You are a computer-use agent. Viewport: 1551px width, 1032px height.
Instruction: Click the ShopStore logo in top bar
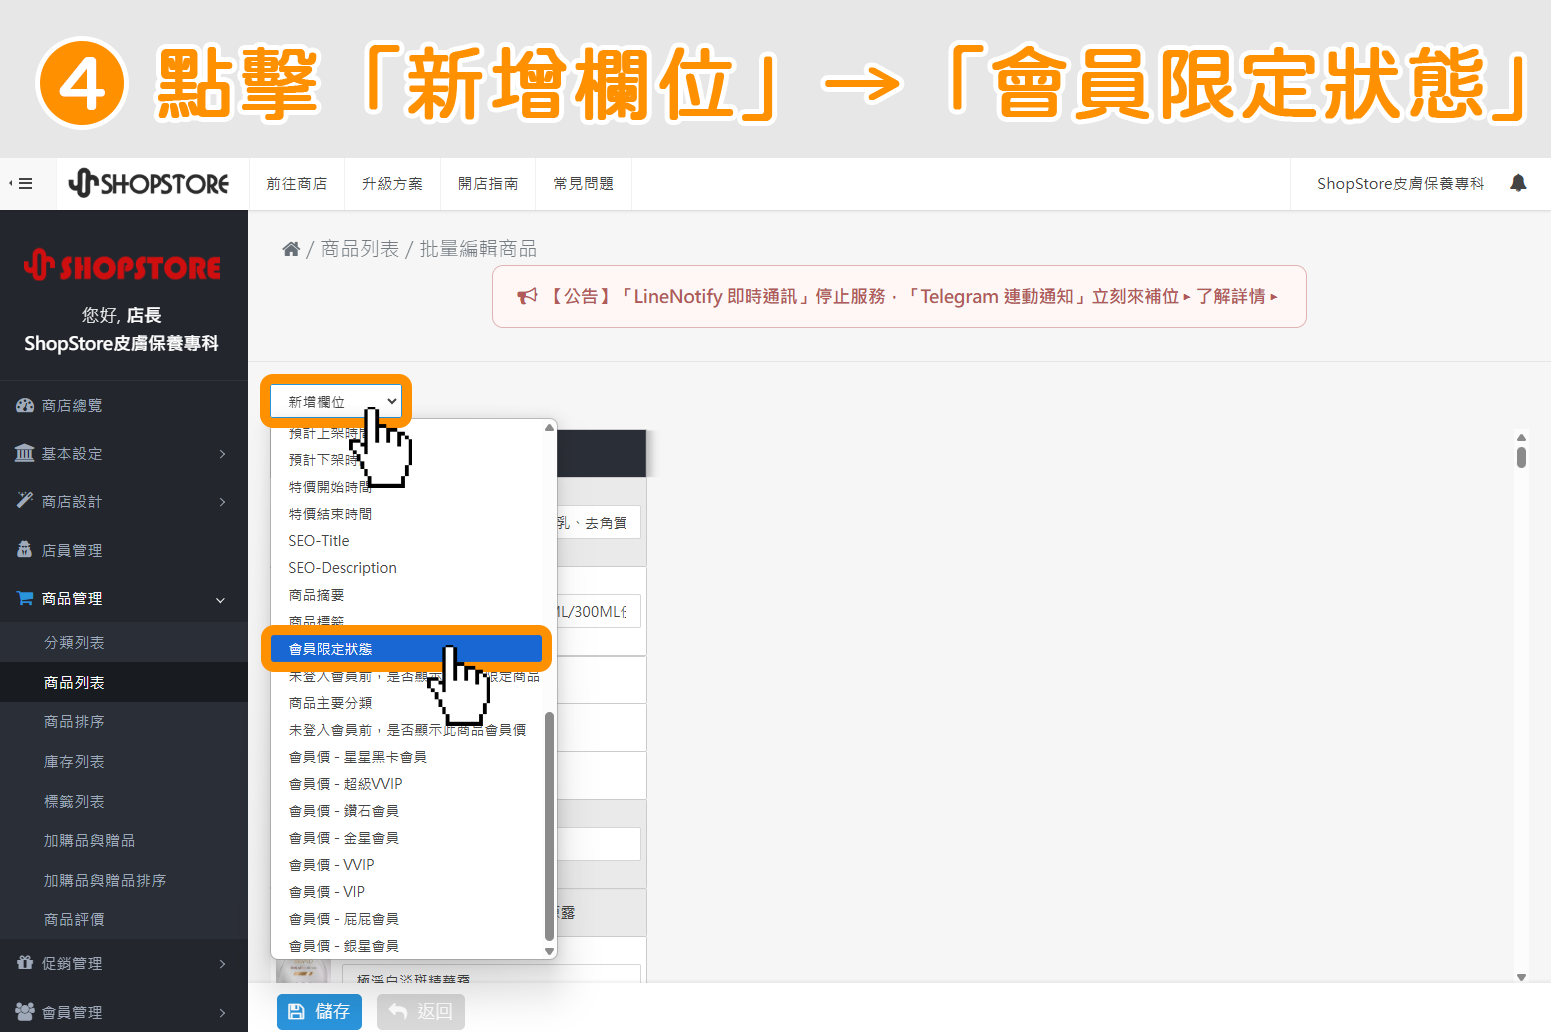point(149,184)
